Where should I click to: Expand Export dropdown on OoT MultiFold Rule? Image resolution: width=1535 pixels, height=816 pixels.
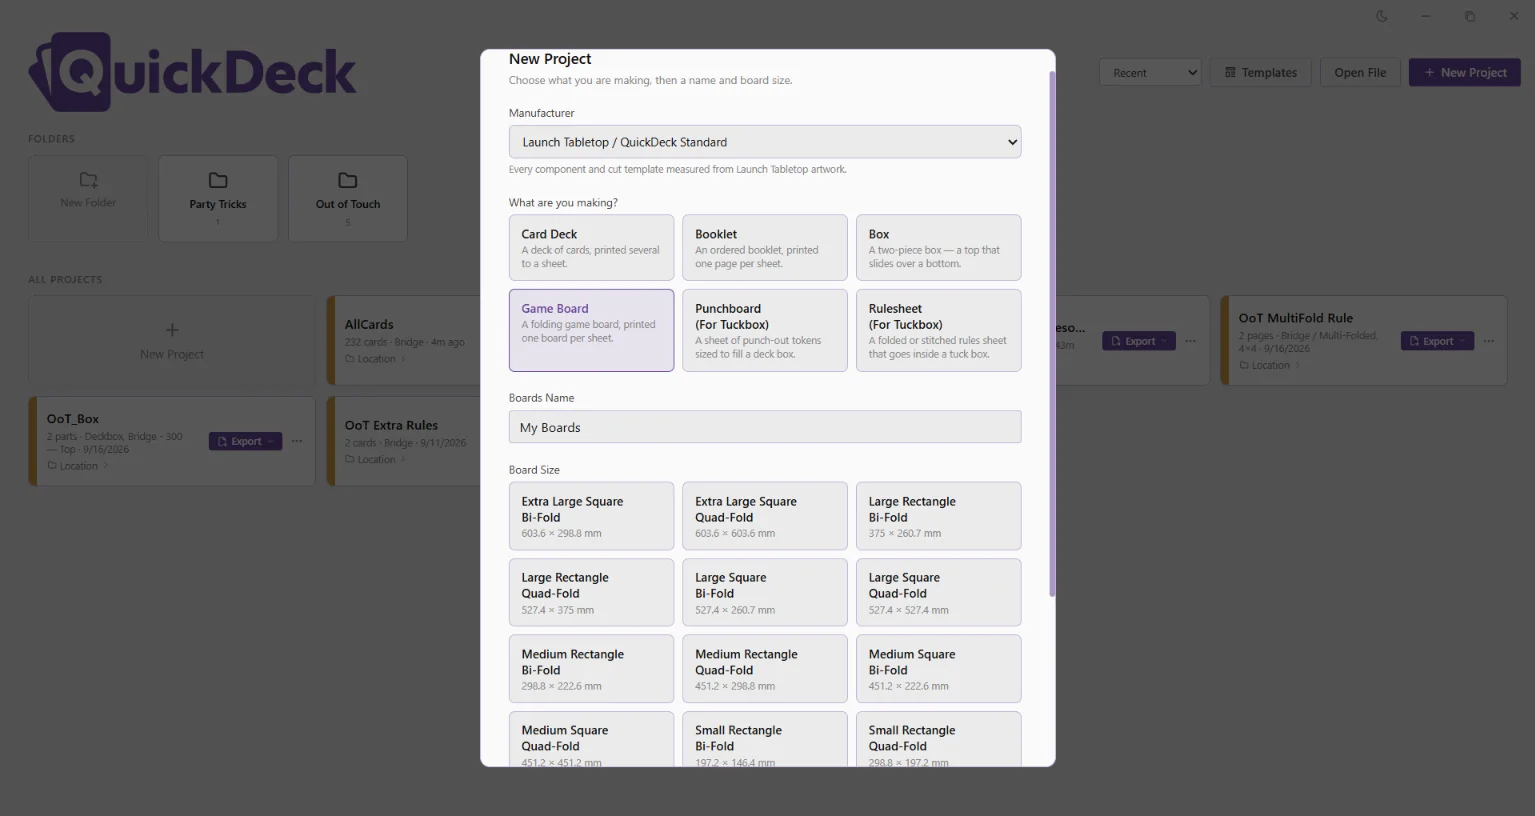point(1463,341)
